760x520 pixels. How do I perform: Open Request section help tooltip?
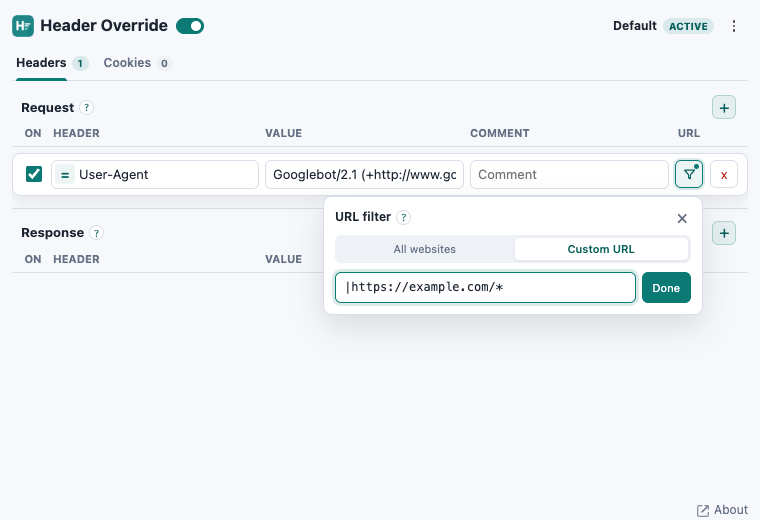coord(86,108)
